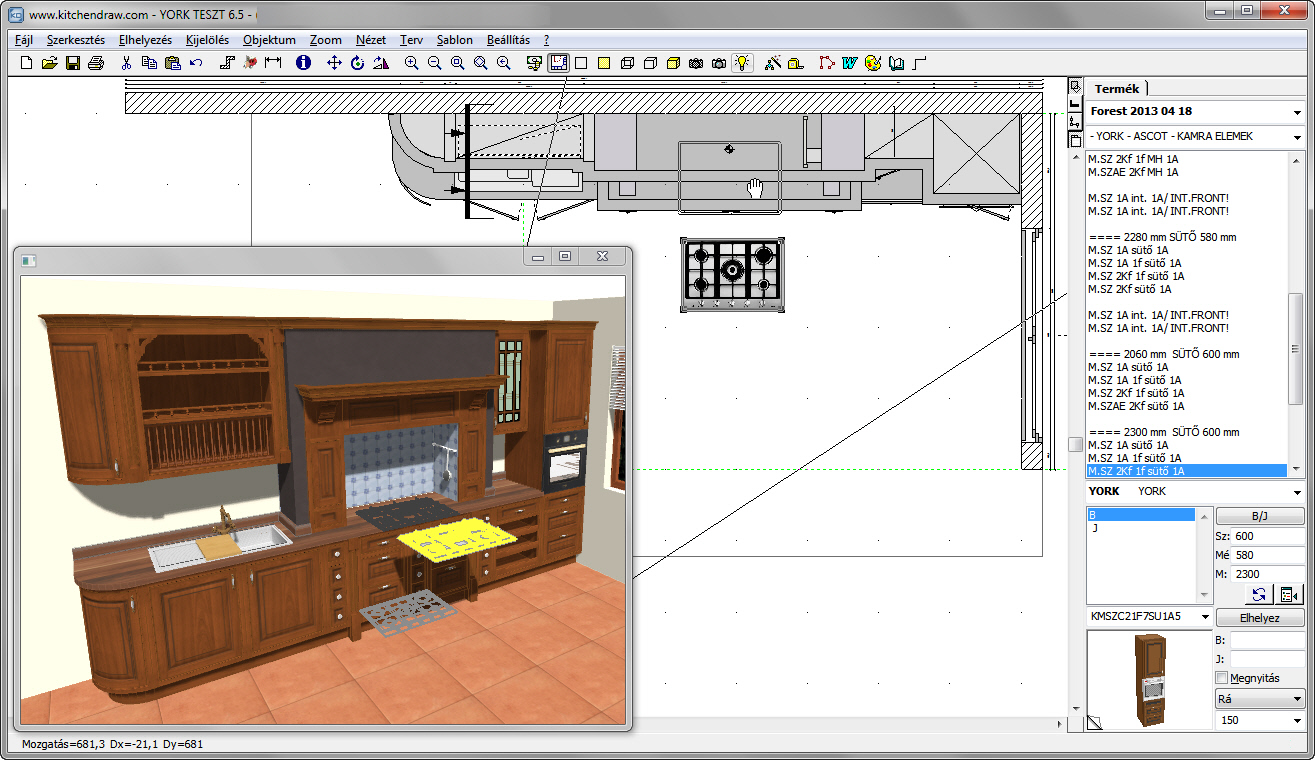The image size is (1315, 760).
Task: Click the blue W toolbar icon
Action: 849,63
